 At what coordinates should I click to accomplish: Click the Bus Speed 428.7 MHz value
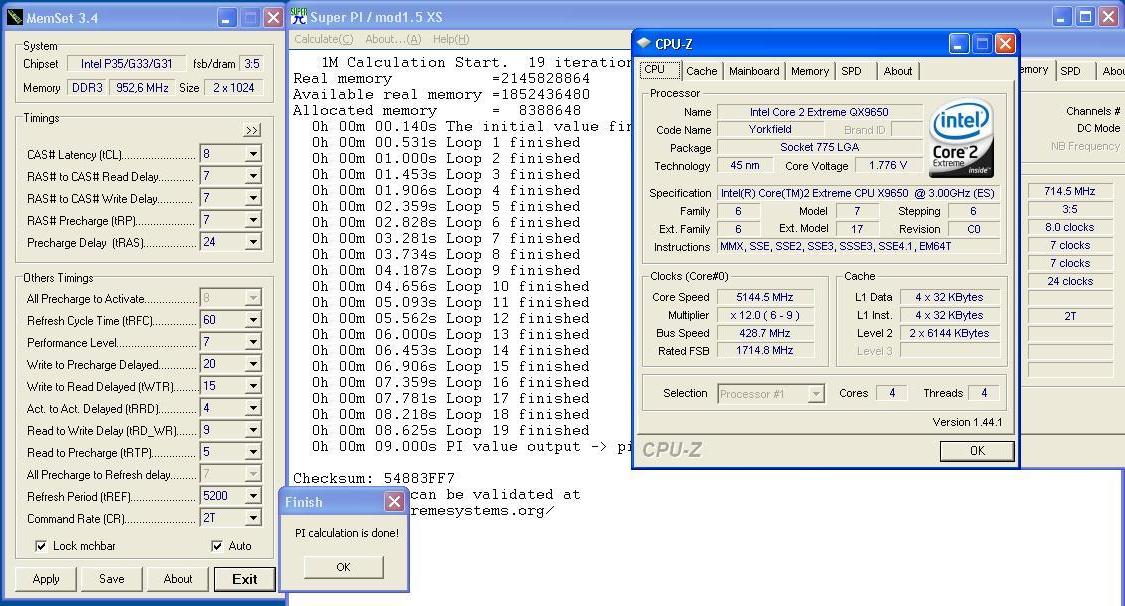coord(764,333)
